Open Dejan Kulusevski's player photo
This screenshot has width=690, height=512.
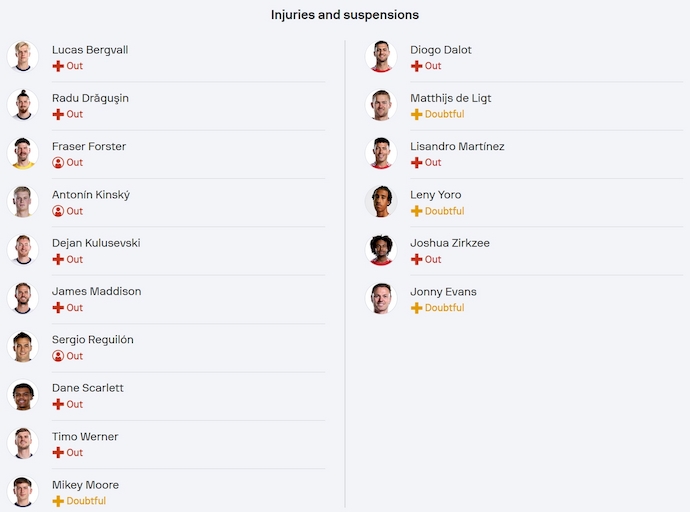click(22, 250)
